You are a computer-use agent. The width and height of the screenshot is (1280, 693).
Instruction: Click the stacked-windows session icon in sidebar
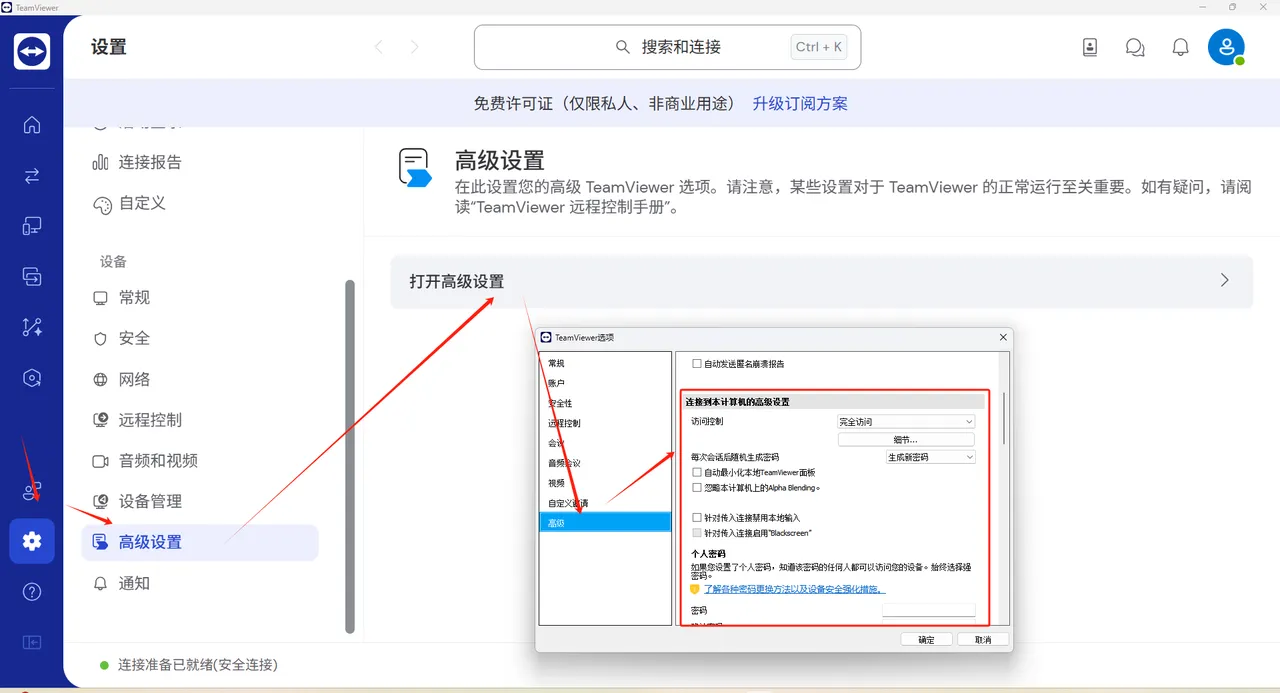(32, 277)
